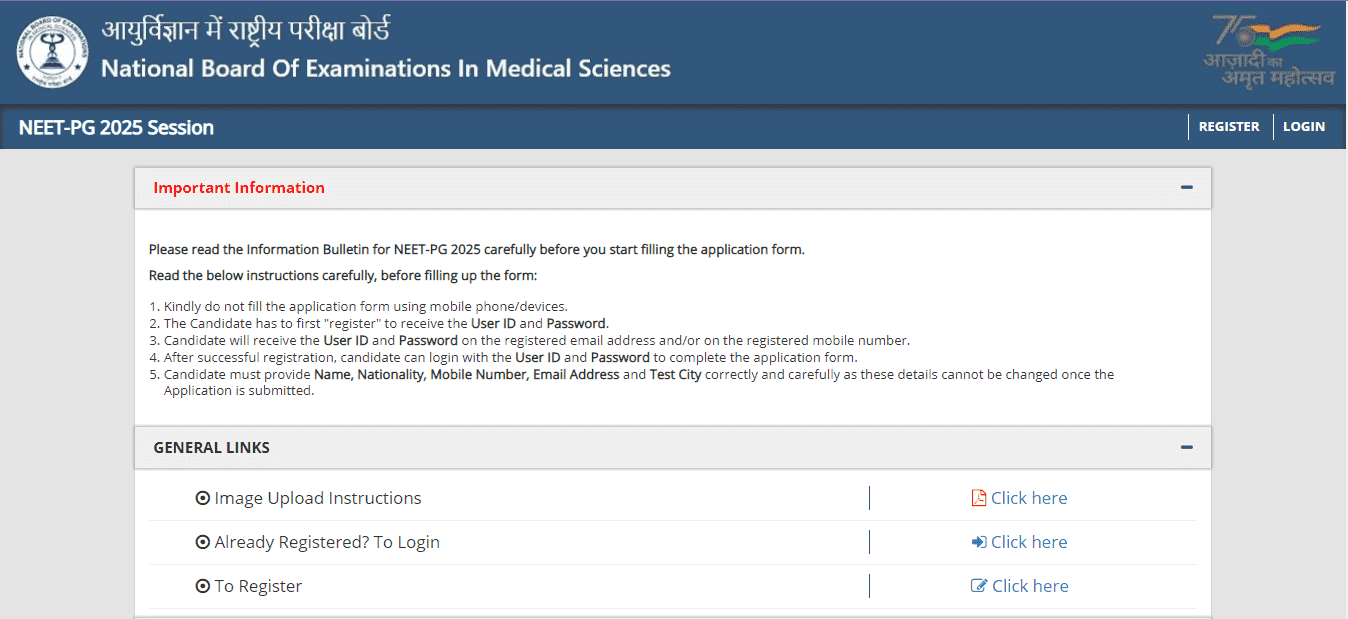Screen dimensions: 1348x619
Task: Click the Hindi board name heading
Action: tap(246, 30)
